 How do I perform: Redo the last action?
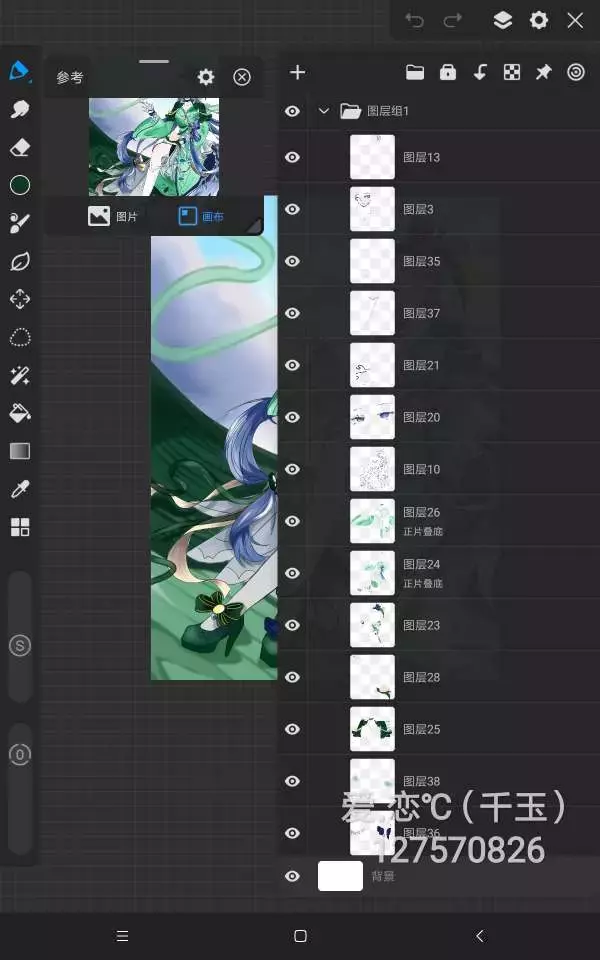[x=452, y=21]
